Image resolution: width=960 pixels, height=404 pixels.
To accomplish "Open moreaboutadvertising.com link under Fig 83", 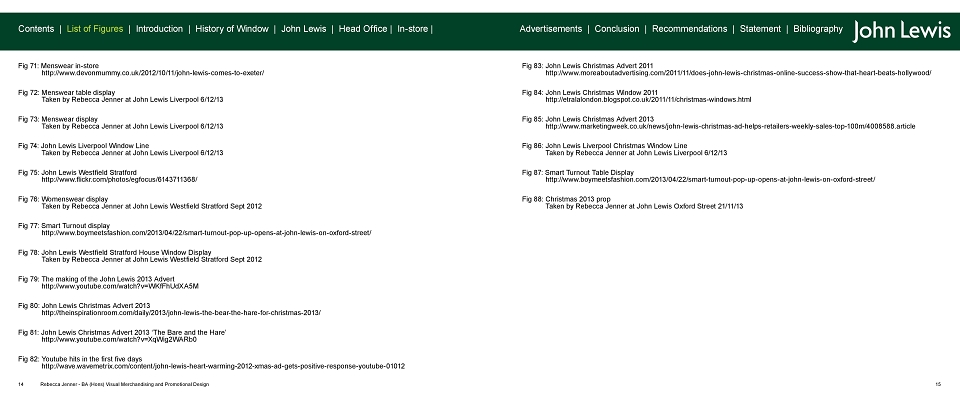I will (738, 73).
